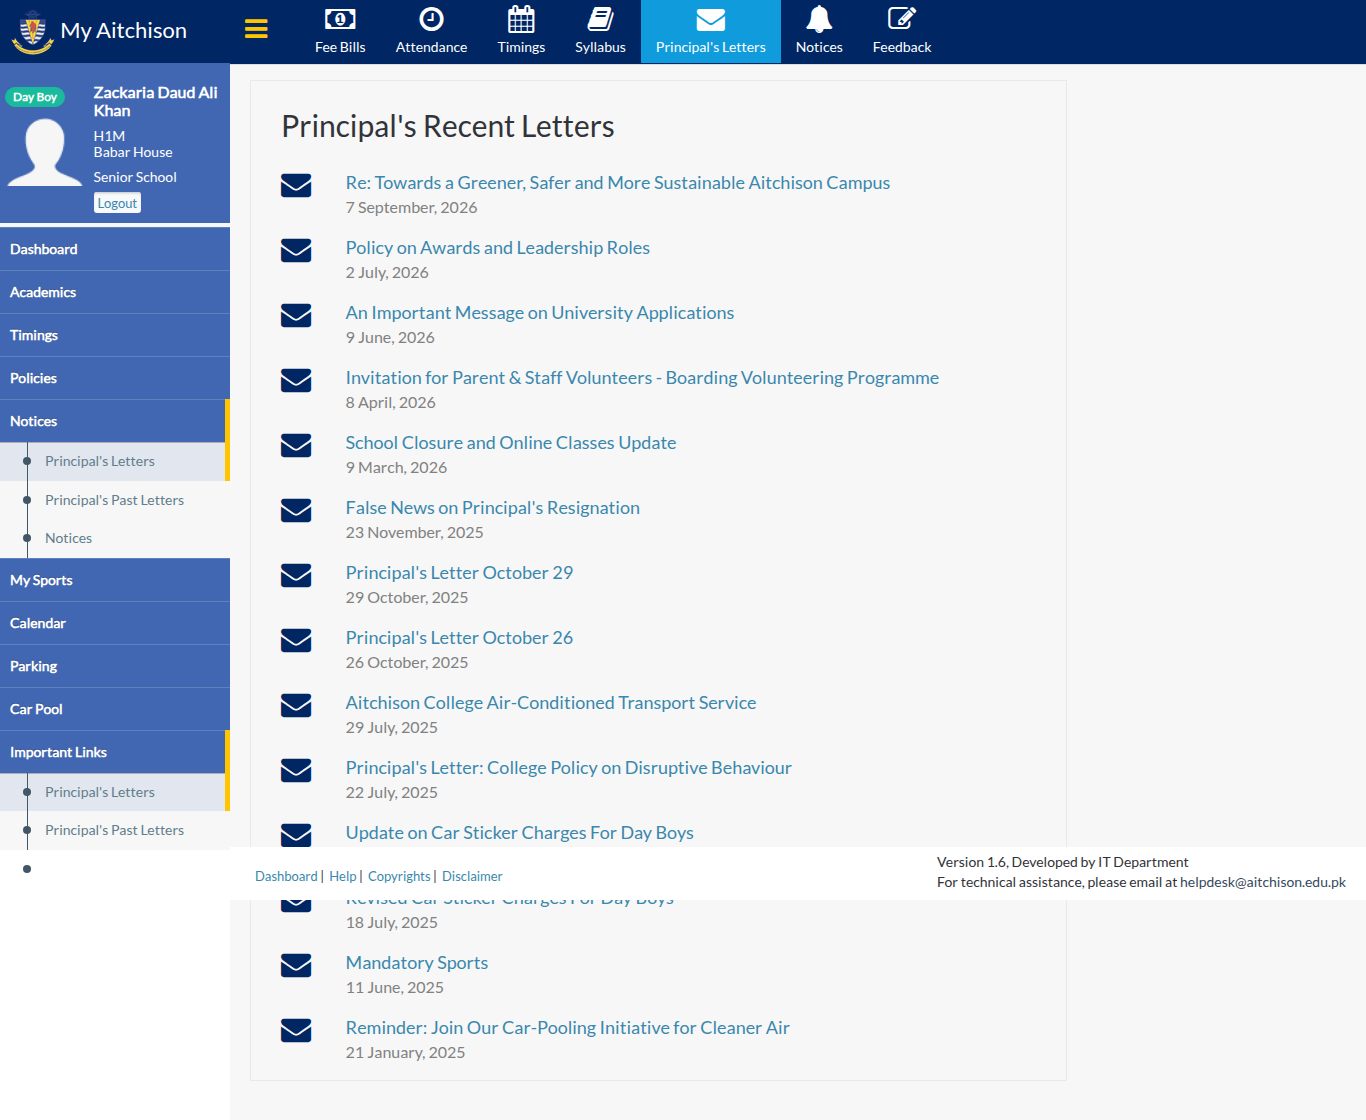
Task: Open An Important Message on University Applications
Action: click(x=540, y=313)
